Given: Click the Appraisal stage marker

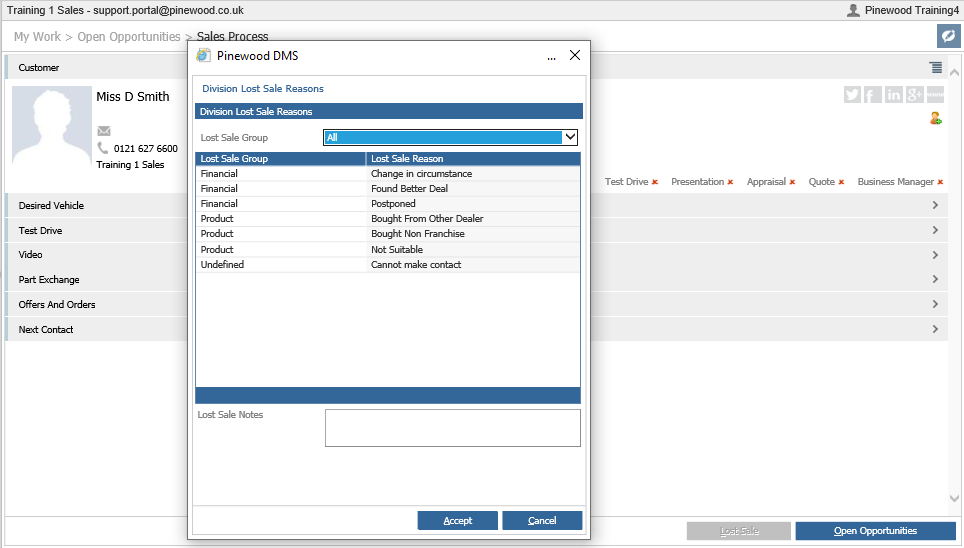Looking at the screenshot, I should (x=771, y=181).
